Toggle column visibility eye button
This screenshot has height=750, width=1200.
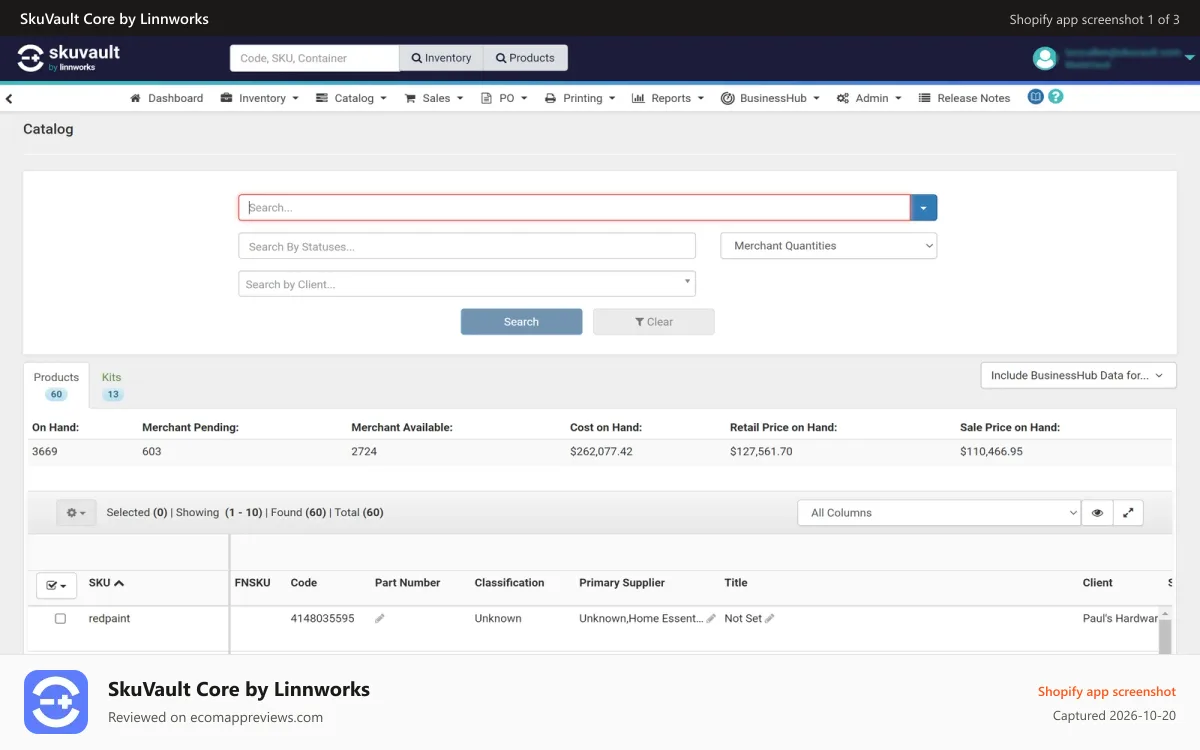1097,513
